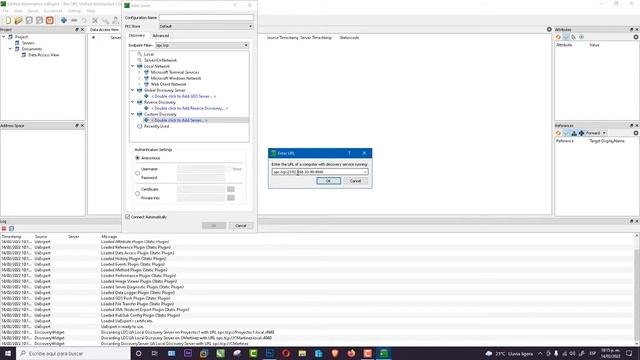Open the File menu
The image size is (640, 360).
(x=5, y=11)
